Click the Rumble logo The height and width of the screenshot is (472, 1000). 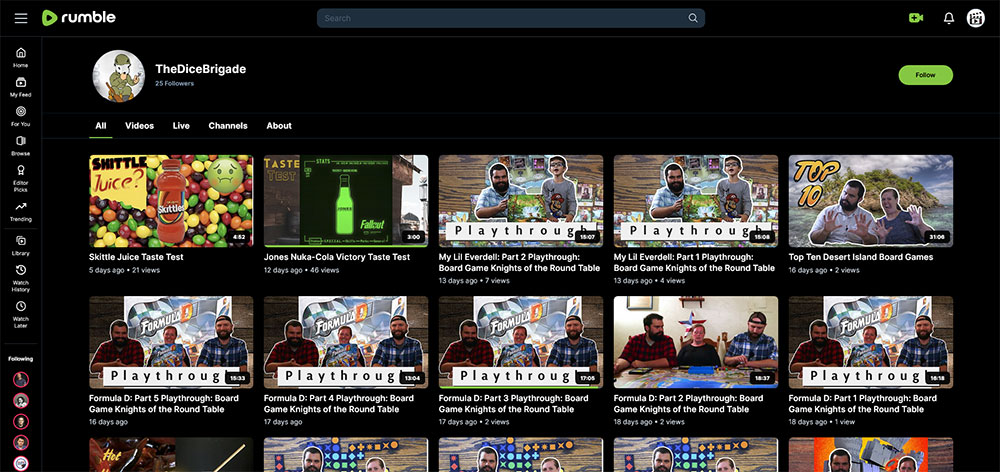pos(79,18)
